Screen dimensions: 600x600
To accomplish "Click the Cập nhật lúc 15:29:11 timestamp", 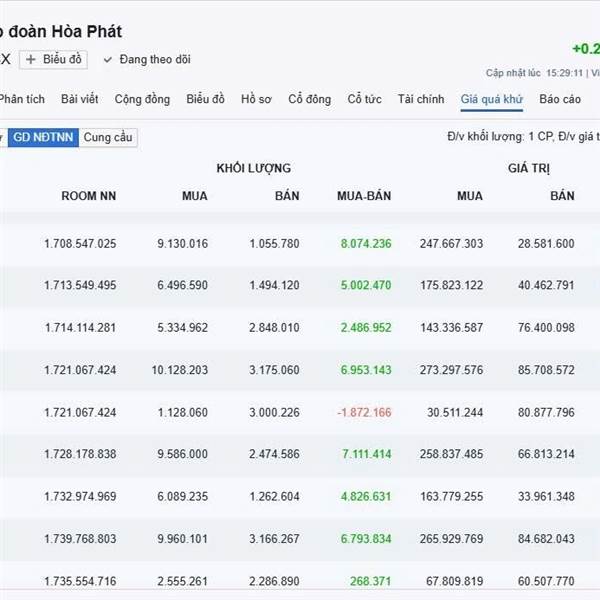I will pyautogui.click(x=534, y=73).
